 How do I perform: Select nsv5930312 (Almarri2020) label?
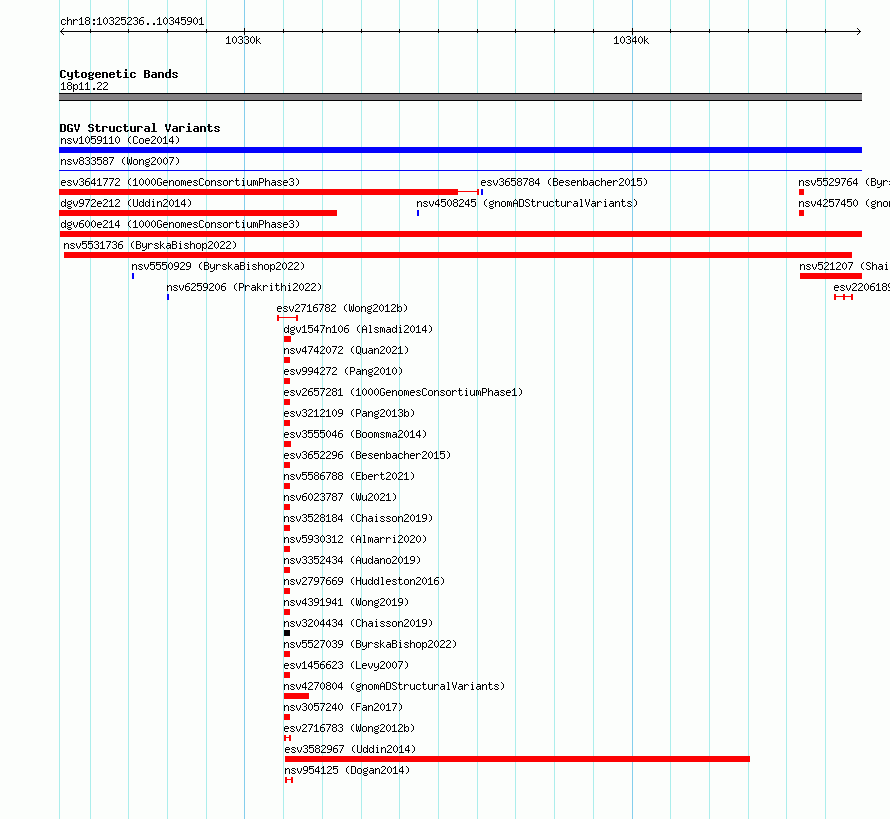[x=355, y=539]
